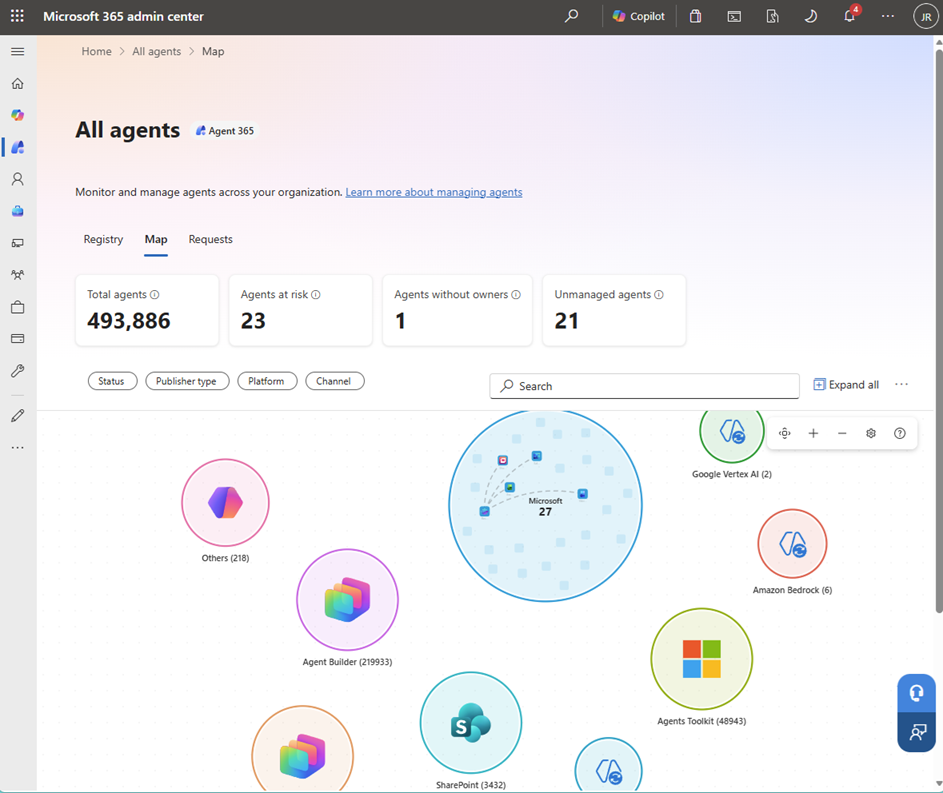The width and height of the screenshot is (943, 793).
Task: Select the Agent Builder (219933) node
Action: click(x=347, y=599)
